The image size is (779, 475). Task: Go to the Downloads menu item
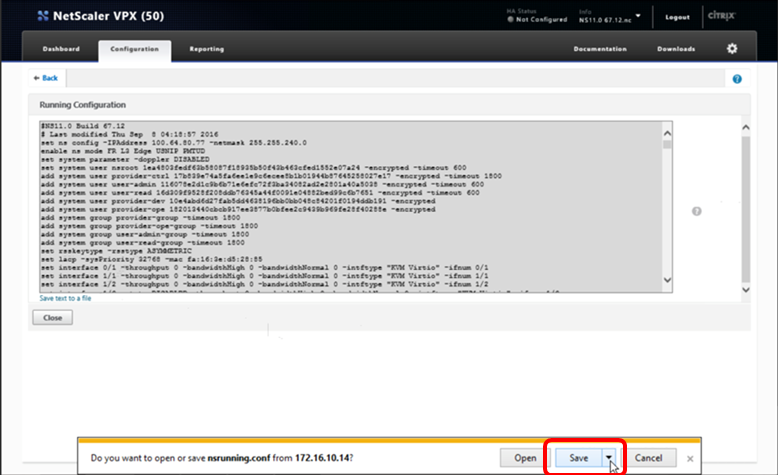pyautogui.click(x=676, y=49)
